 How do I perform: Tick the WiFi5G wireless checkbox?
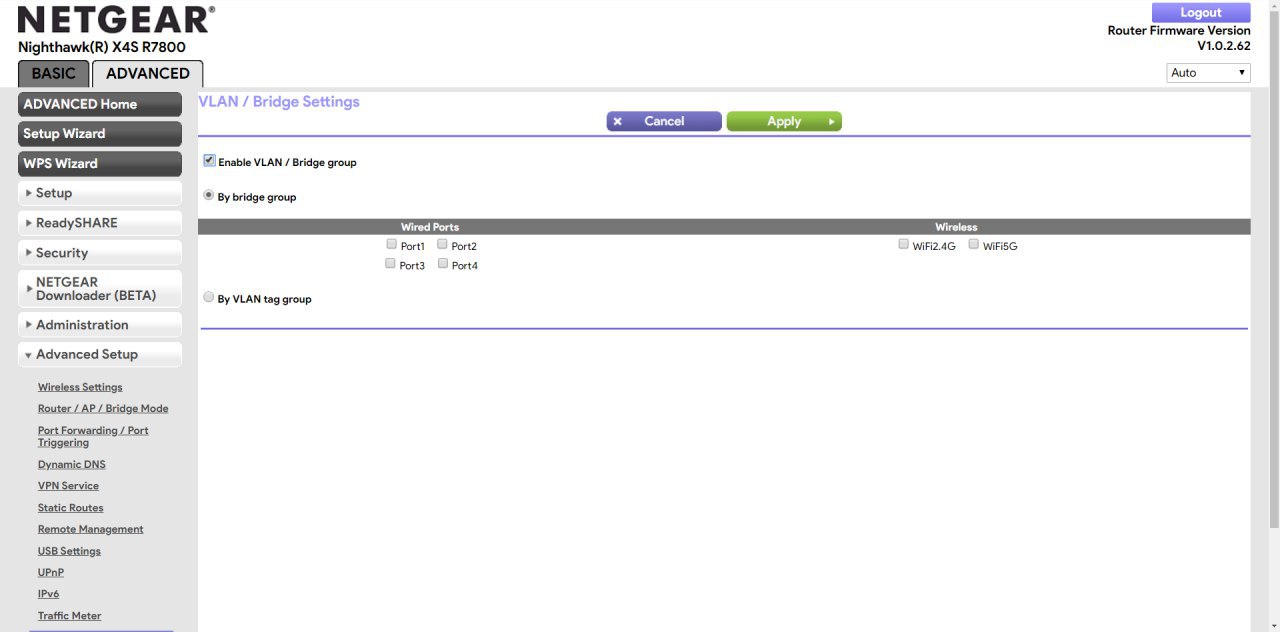pos(974,245)
